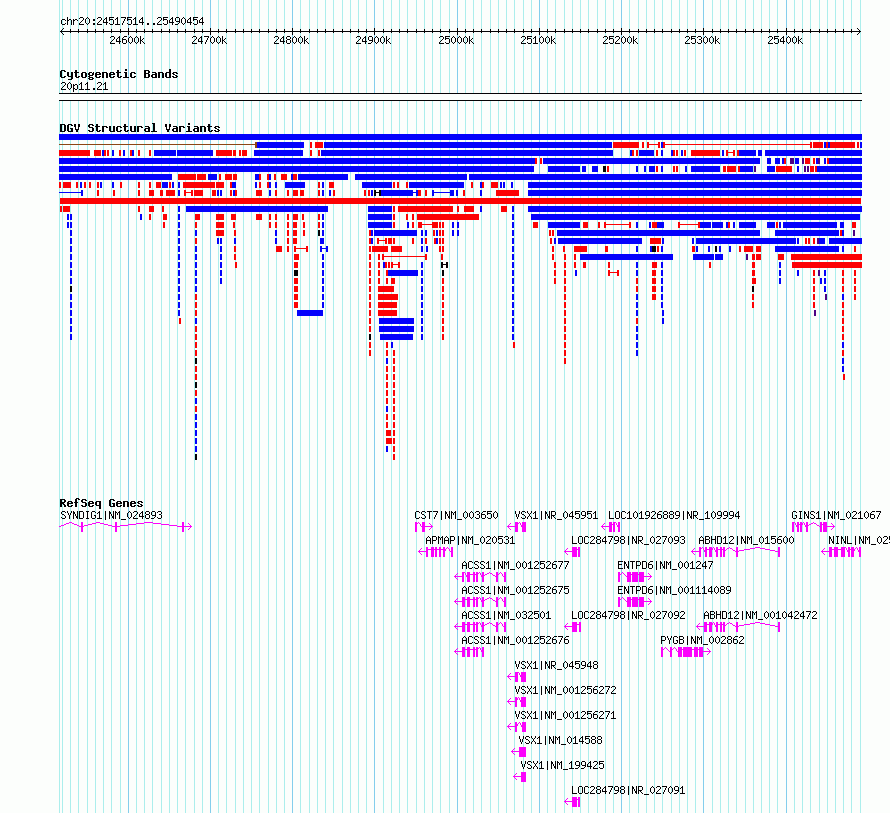Click PYGB|NM_002862 gene label
The image size is (890, 813).
[703, 640]
